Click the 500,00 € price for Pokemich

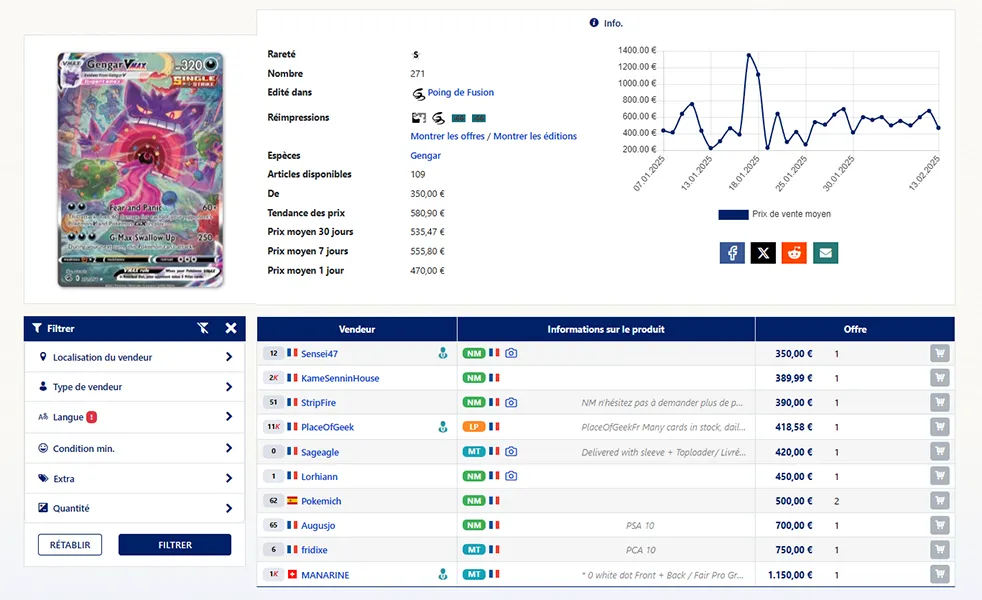tap(793, 500)
